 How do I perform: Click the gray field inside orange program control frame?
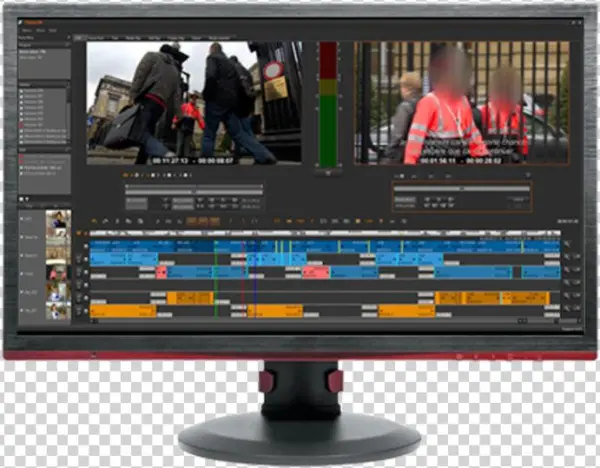405,200
